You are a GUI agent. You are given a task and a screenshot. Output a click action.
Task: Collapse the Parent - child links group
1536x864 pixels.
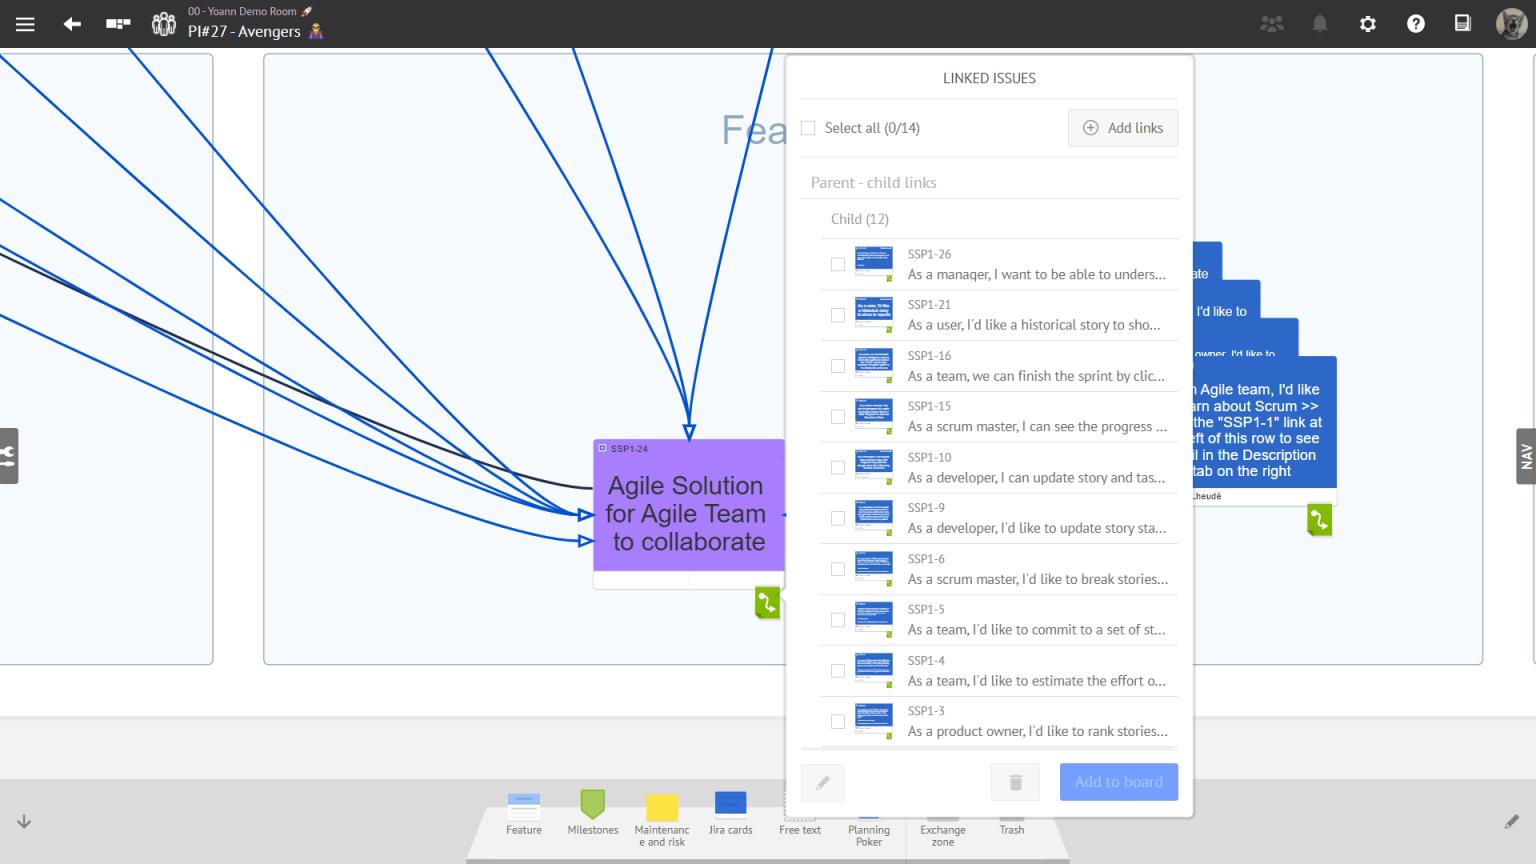[x=873, y=182]
